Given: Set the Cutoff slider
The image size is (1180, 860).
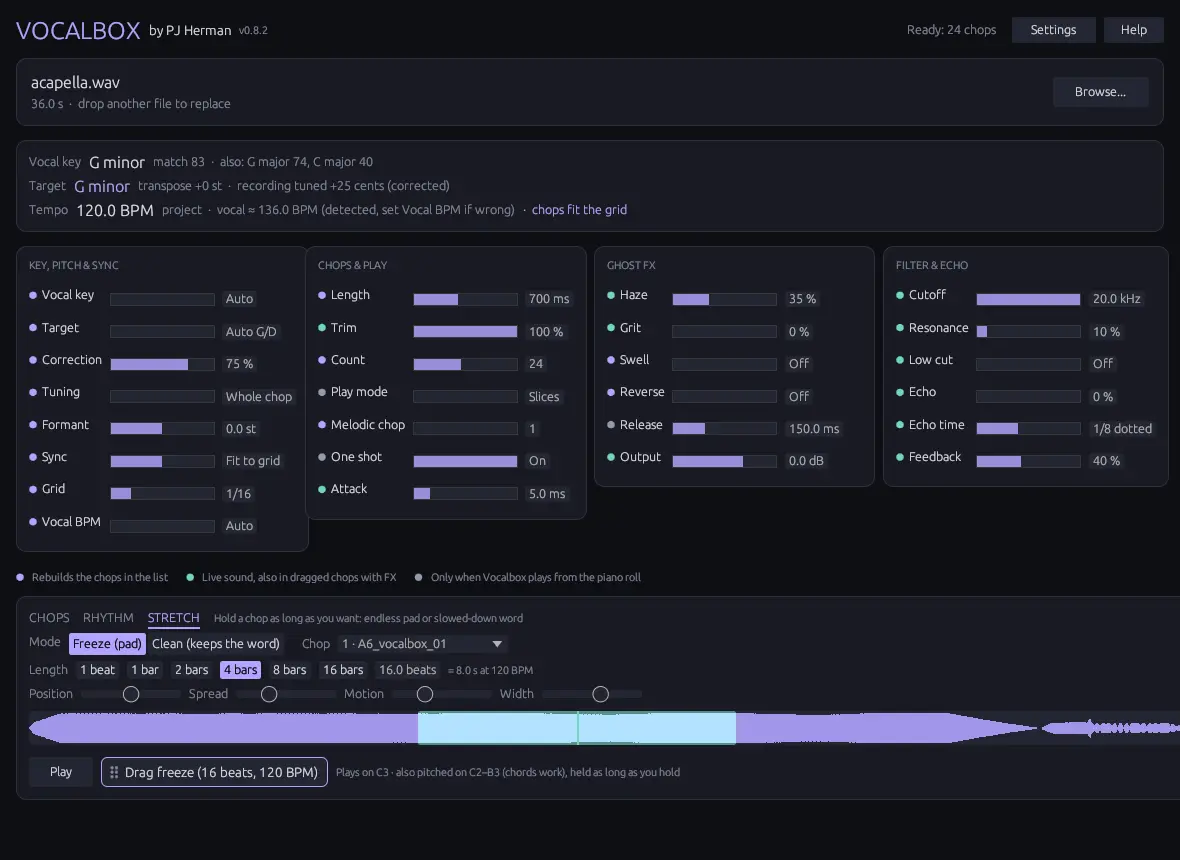Looking at the screenshot, I should [x=1028, y=299].
